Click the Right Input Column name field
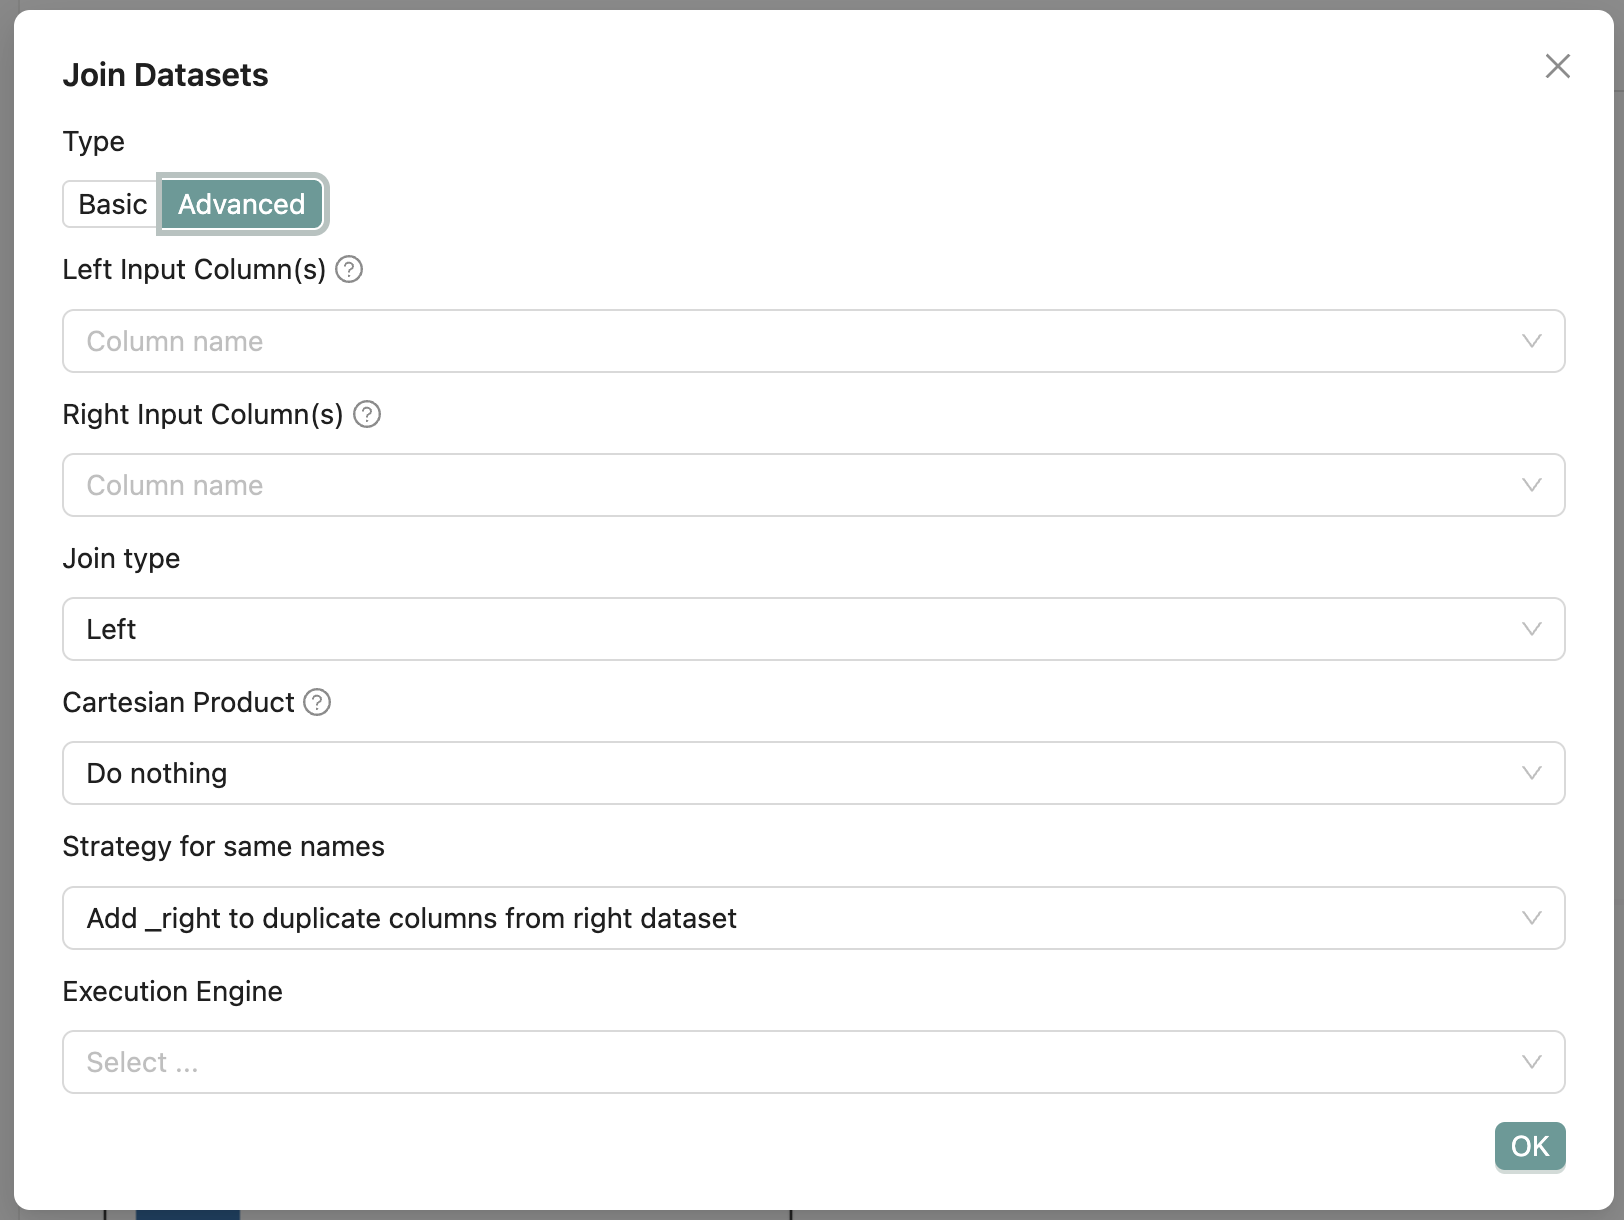Image resolution: width=1624 pixels, height=1220 pixels. click(780, 485)
